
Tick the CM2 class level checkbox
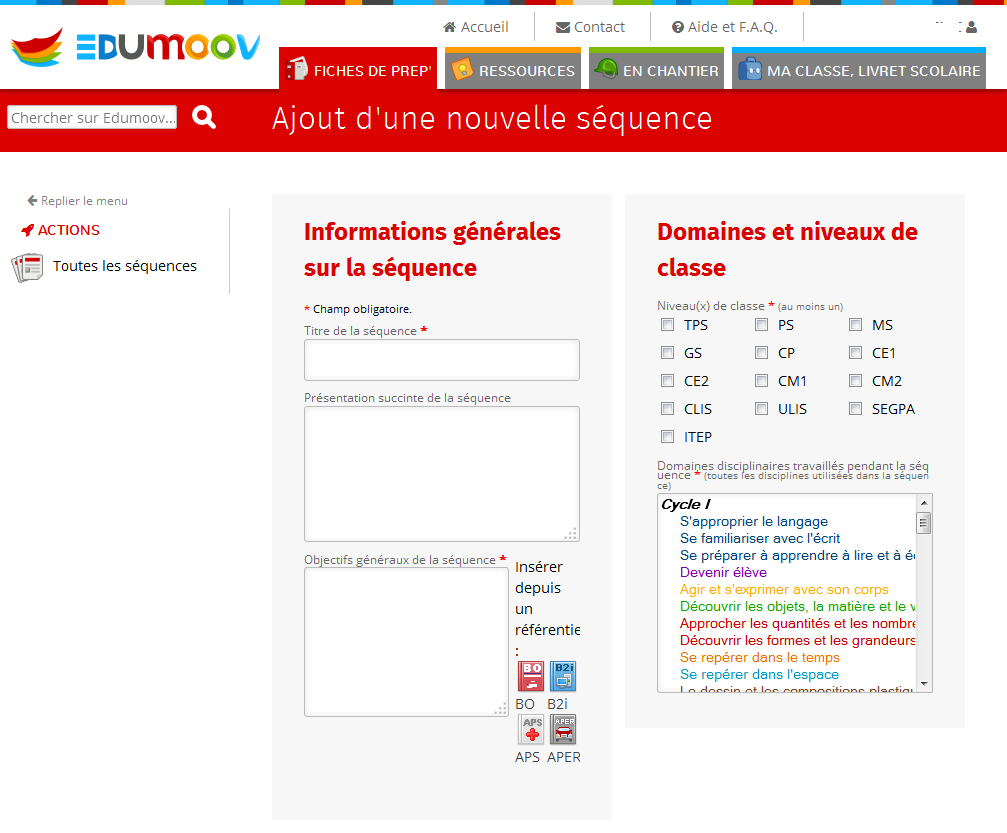coord(855,381)
